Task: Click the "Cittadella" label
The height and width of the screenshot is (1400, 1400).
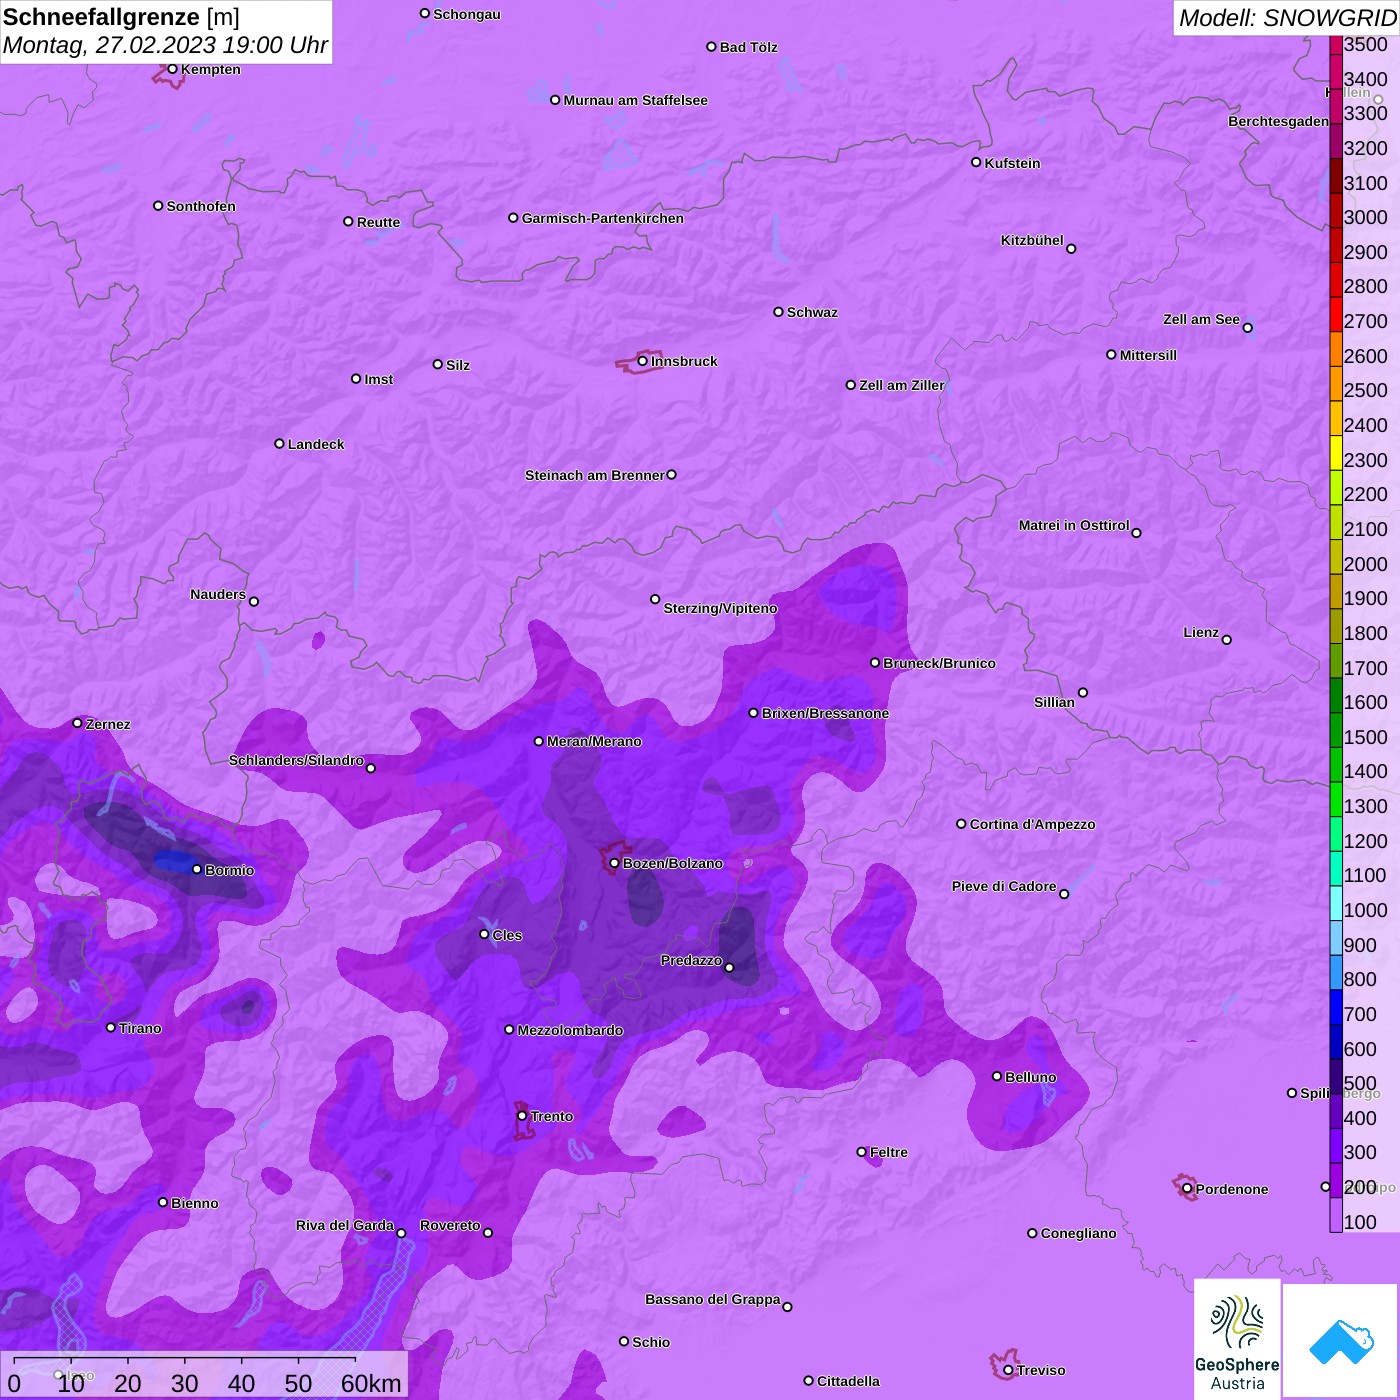Action: tap(849, 1381)
